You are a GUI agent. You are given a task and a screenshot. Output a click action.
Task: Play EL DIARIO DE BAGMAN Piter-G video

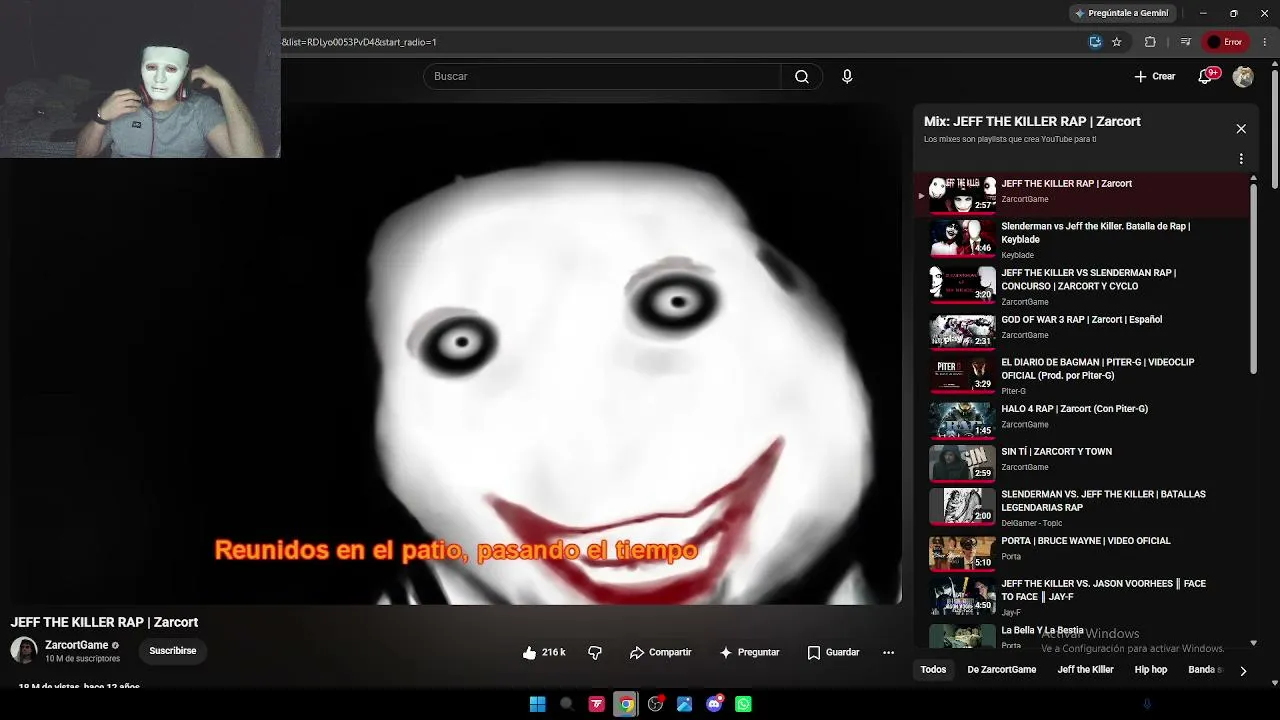[1084, 375]
